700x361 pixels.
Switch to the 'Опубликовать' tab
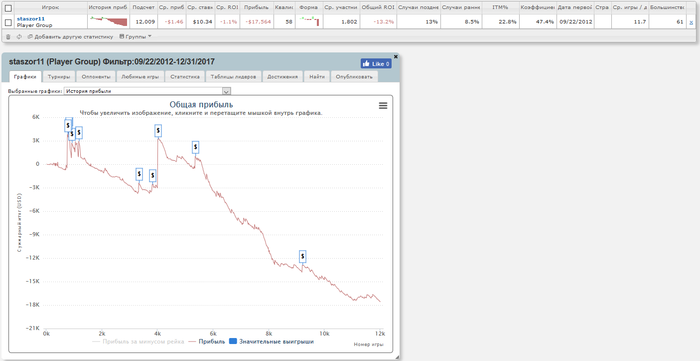point(354,77)
